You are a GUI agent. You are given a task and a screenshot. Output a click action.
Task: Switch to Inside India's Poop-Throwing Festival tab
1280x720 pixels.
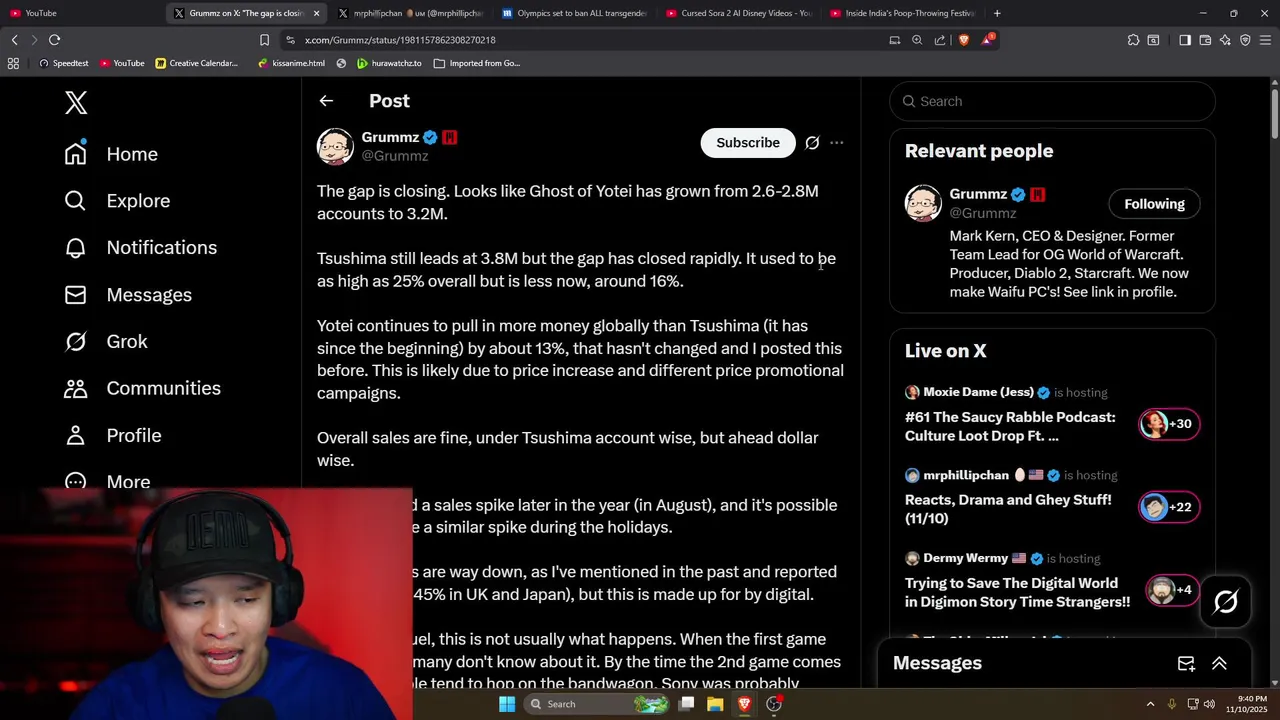pos(901,13)
